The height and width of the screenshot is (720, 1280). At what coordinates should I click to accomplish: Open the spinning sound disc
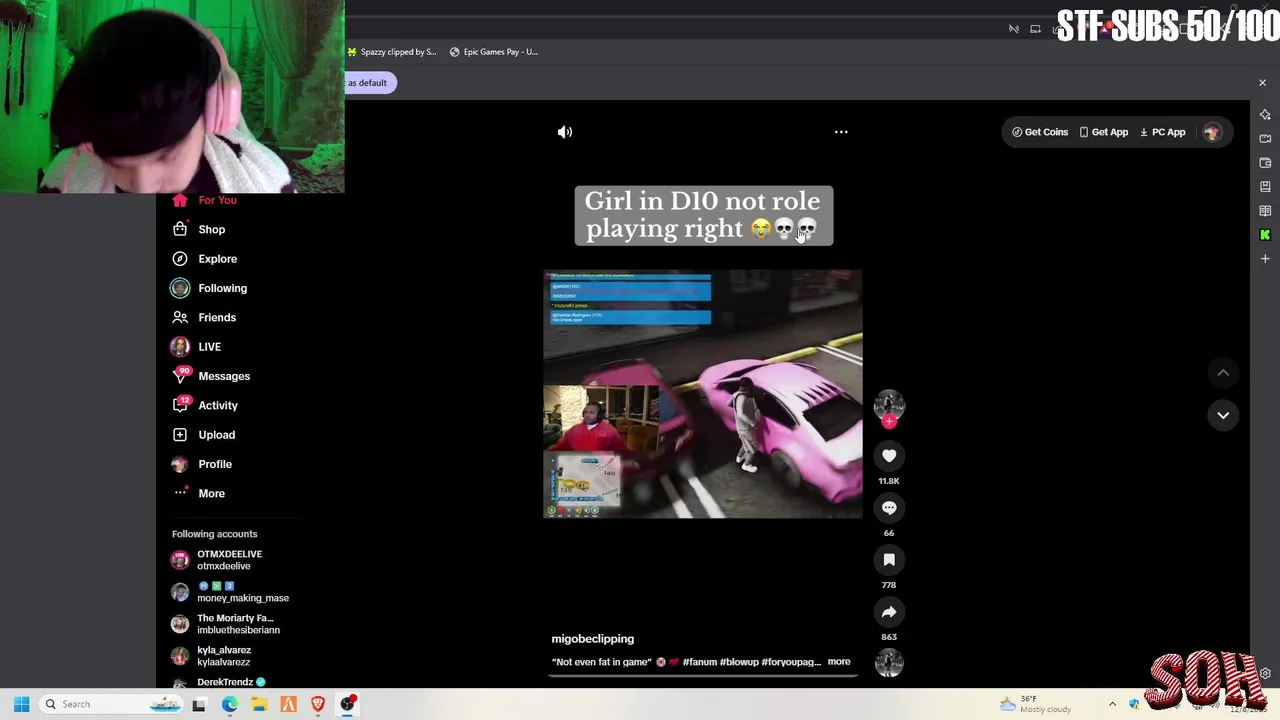click(889, 663)
